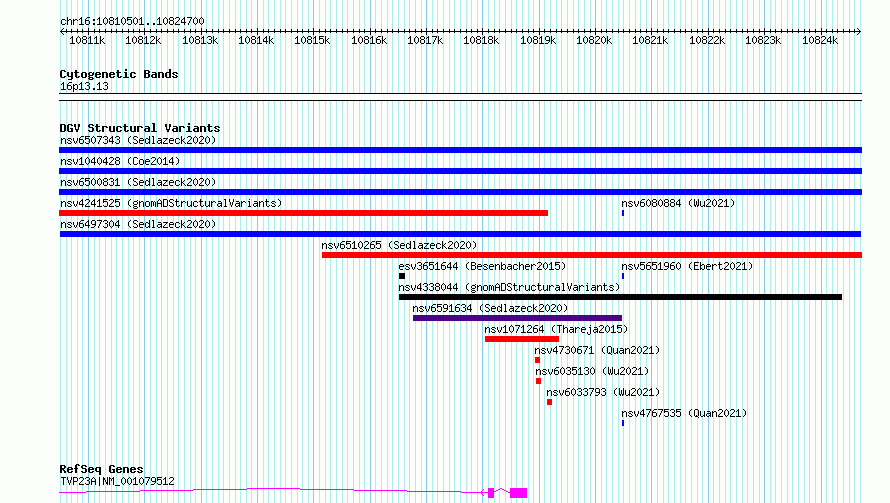
Task: Click the DGV Structural Variants track title
Action: coord(140,128)
